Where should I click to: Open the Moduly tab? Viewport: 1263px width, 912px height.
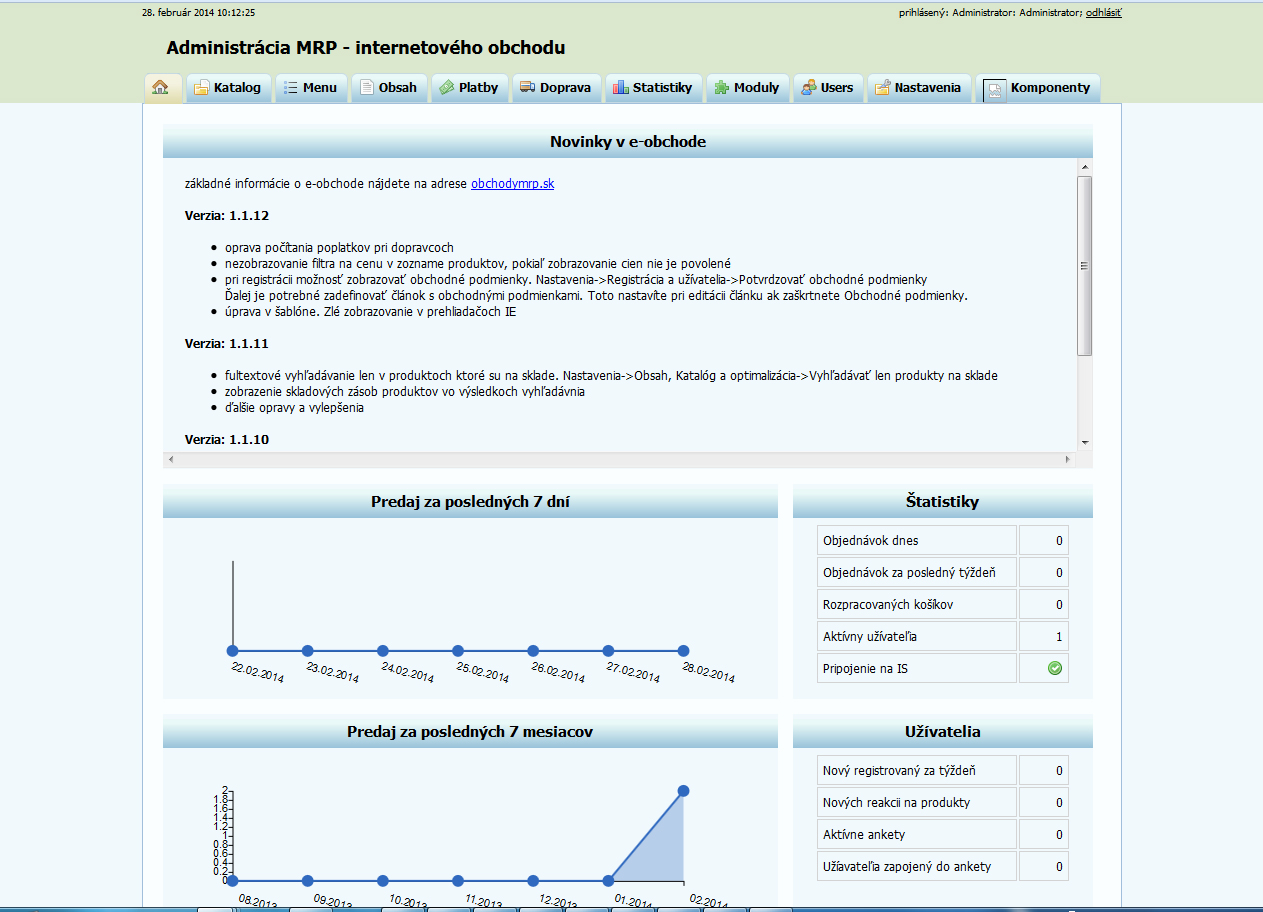tap(748, 88)
